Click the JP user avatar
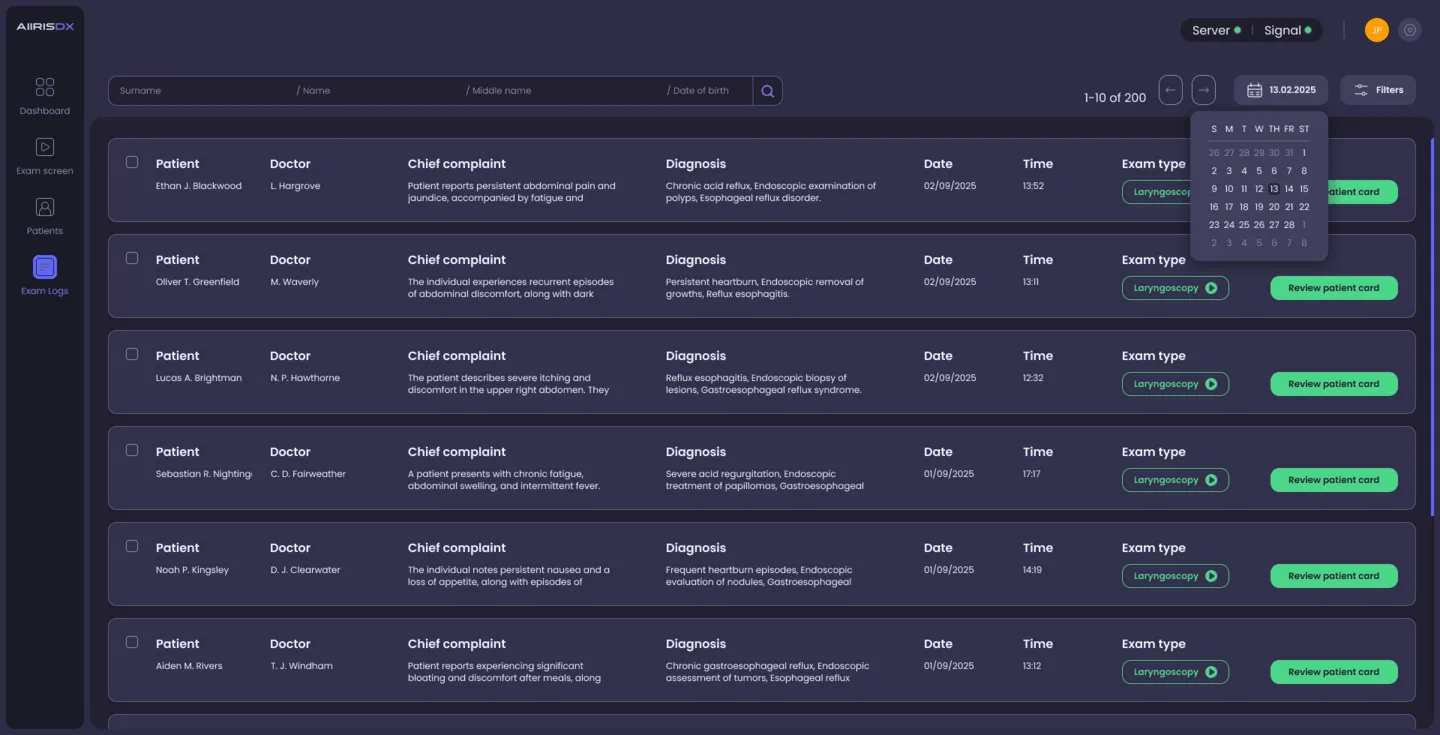The image size is (1440, 735). pos(1376,30)
